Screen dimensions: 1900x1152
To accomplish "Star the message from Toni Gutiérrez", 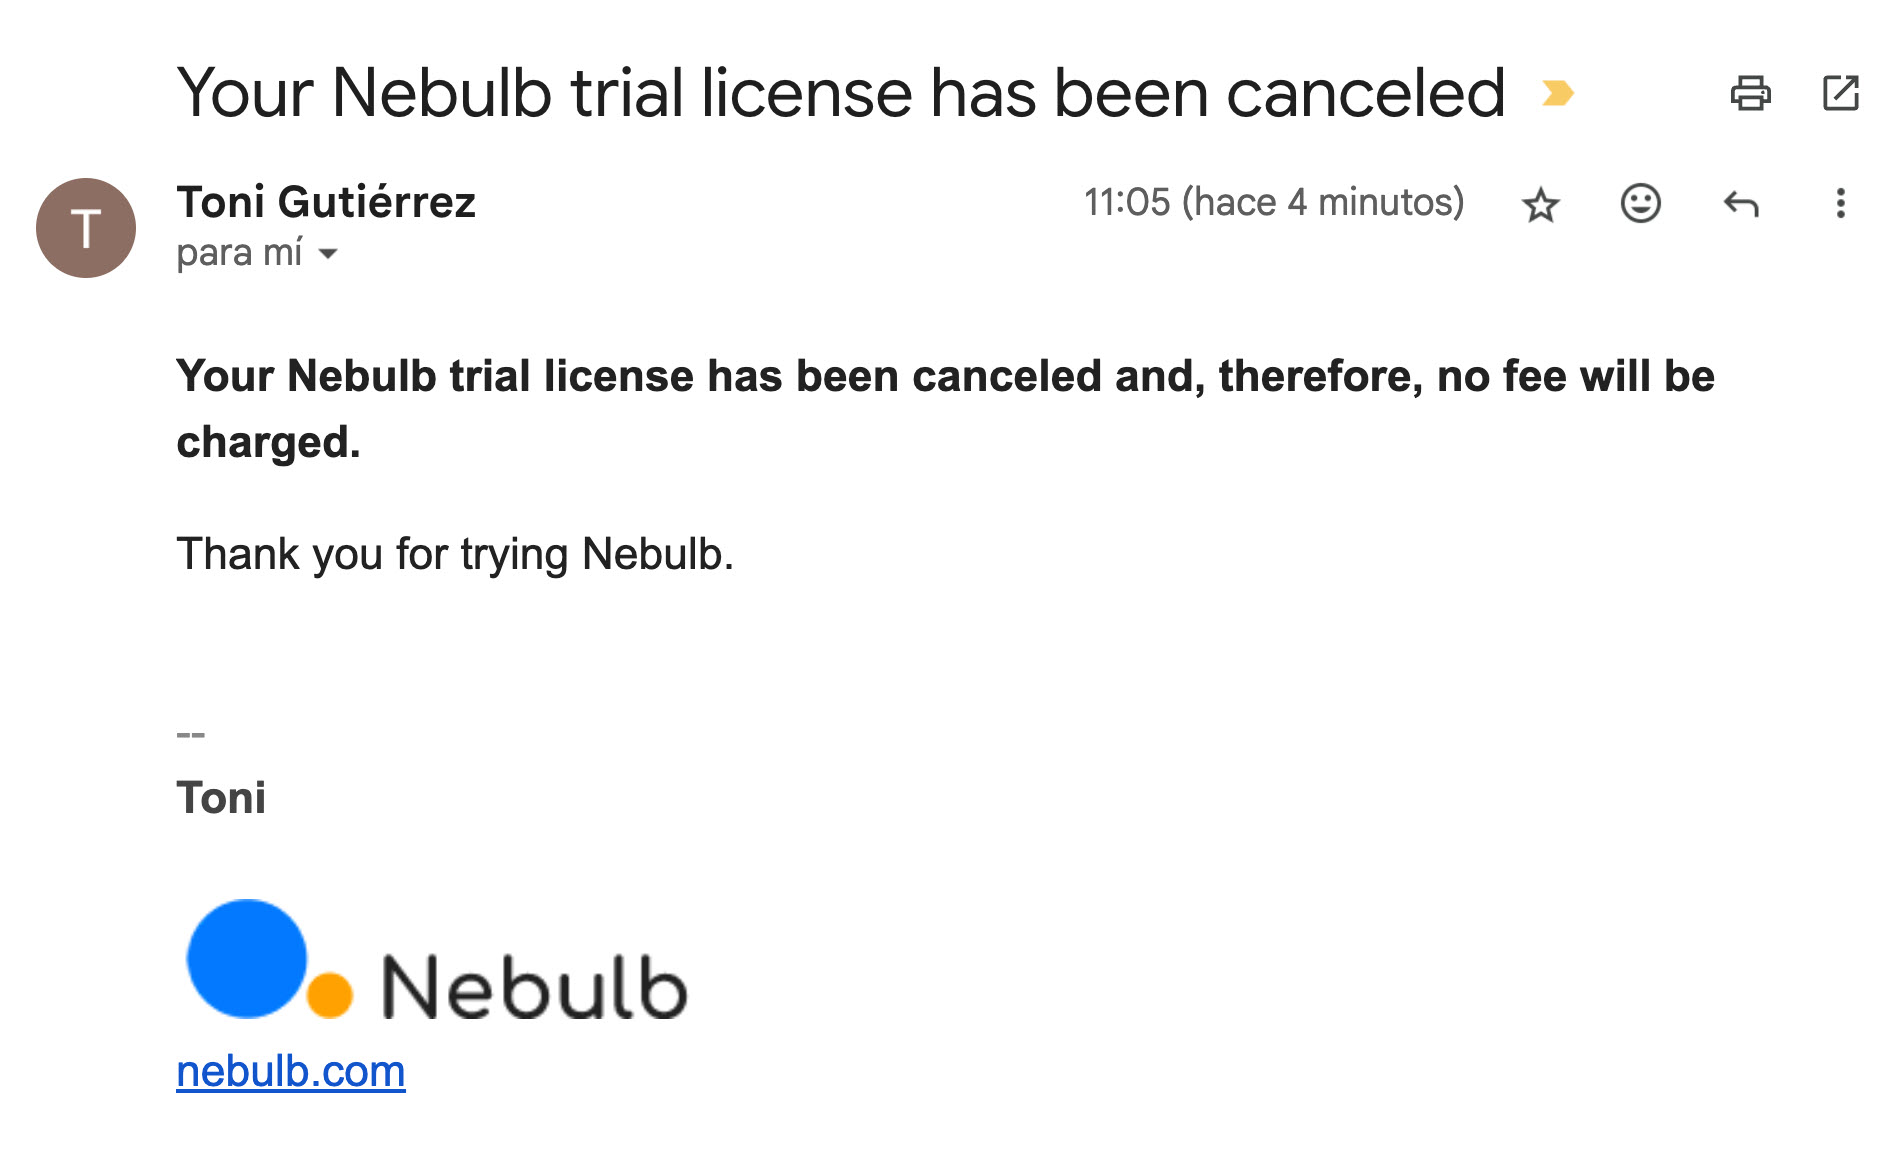I will point(1540,204).
